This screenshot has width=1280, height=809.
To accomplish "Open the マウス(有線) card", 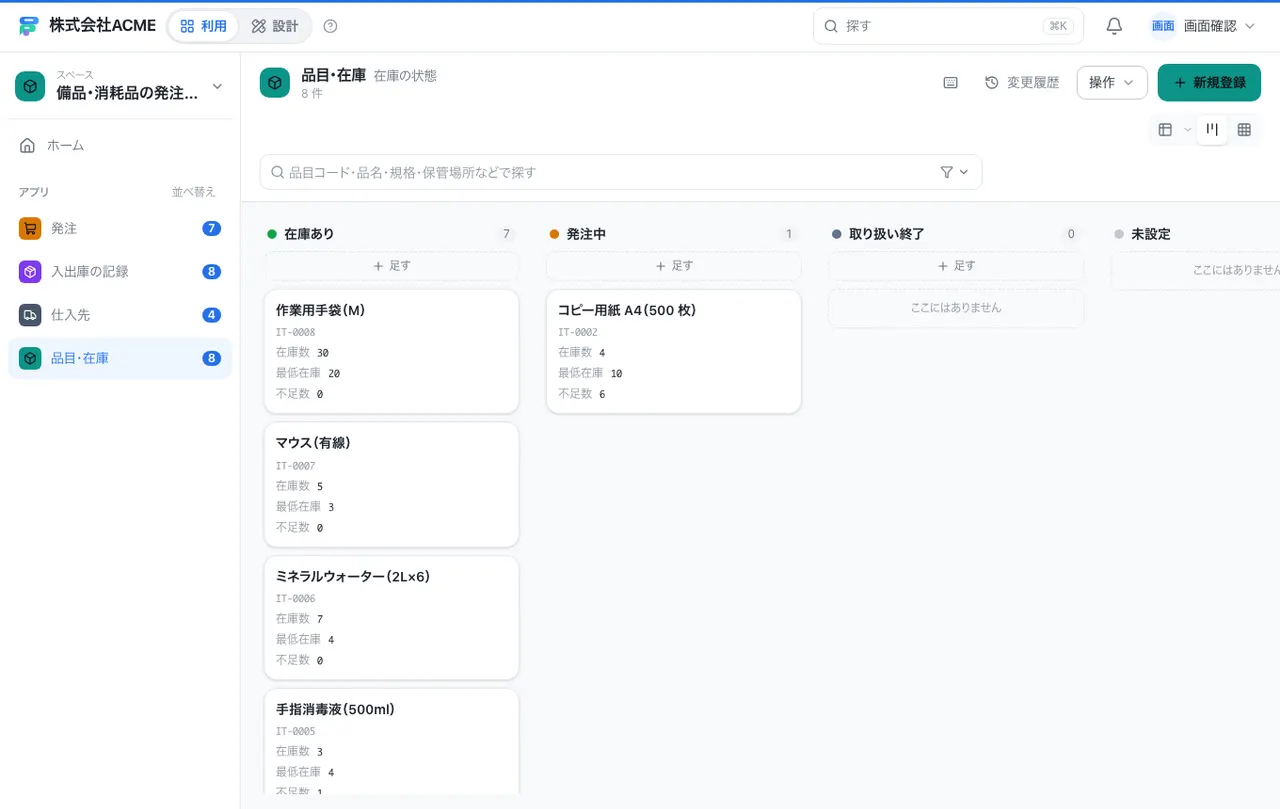I will tap(391, 484).
